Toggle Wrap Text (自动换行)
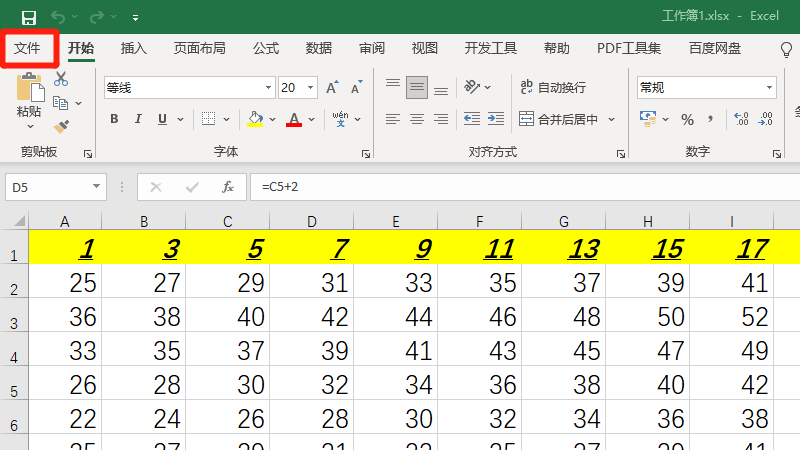This screenshot has height=450, width=800. [x=552, y=88]
